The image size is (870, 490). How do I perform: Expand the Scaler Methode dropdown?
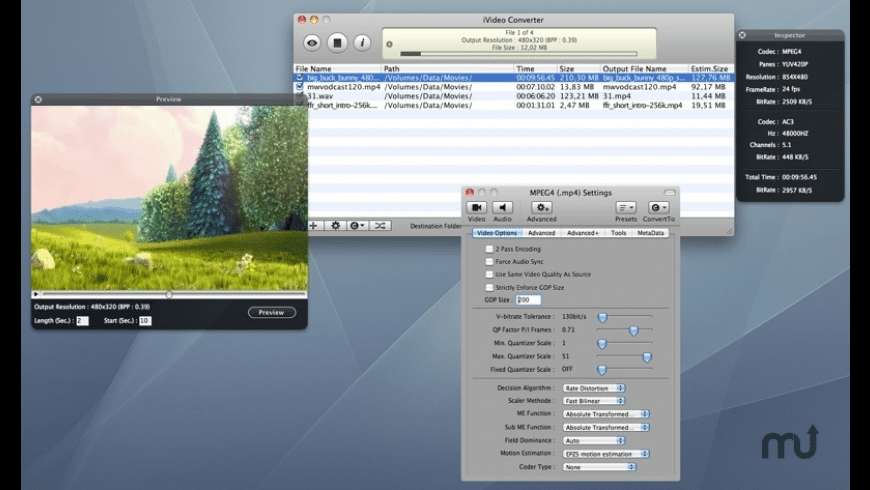pyautogui.click(x=594, y=401)
